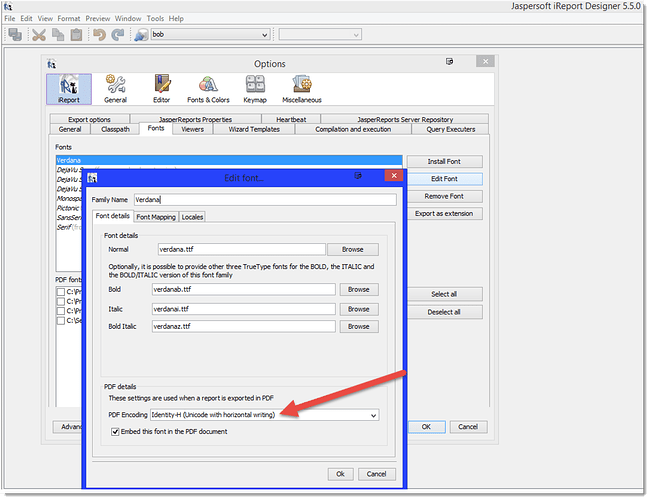The width and height of the screenshot is (649, 500).
Task: Select the Editor options category icon
Action: pos(161,89)
